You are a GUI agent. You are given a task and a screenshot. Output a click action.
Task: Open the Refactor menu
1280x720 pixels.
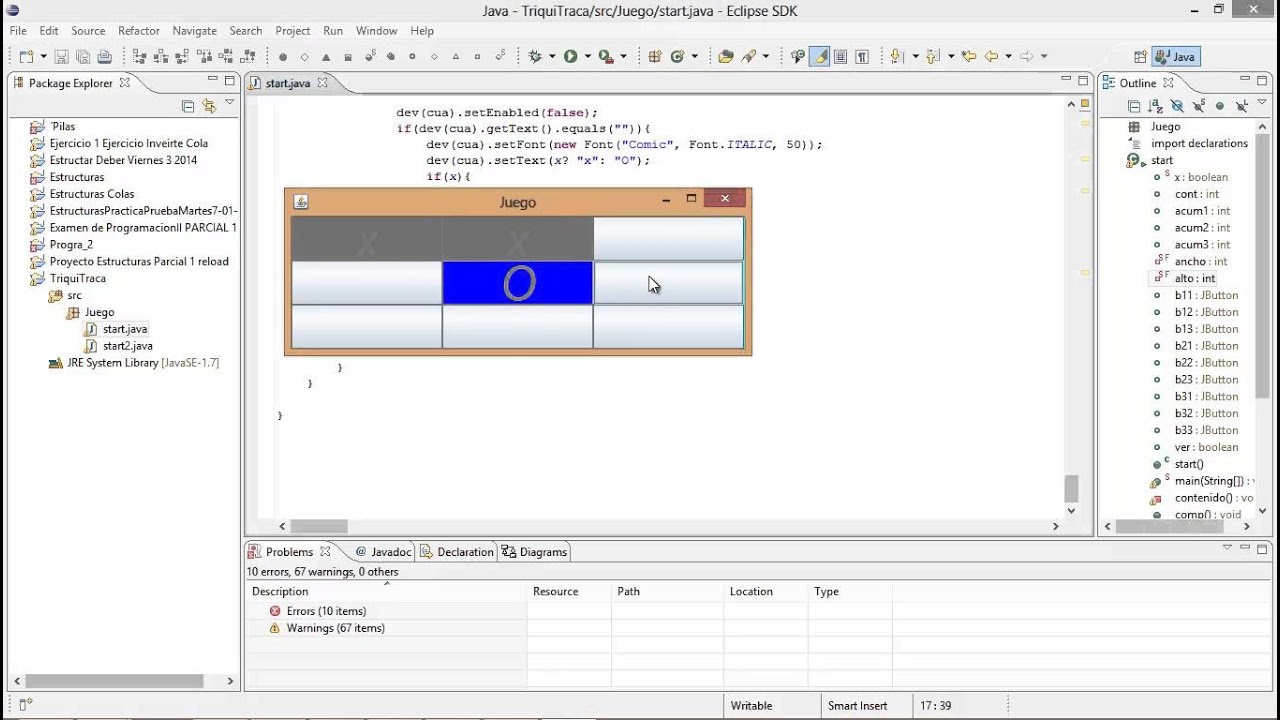point(139,31)
